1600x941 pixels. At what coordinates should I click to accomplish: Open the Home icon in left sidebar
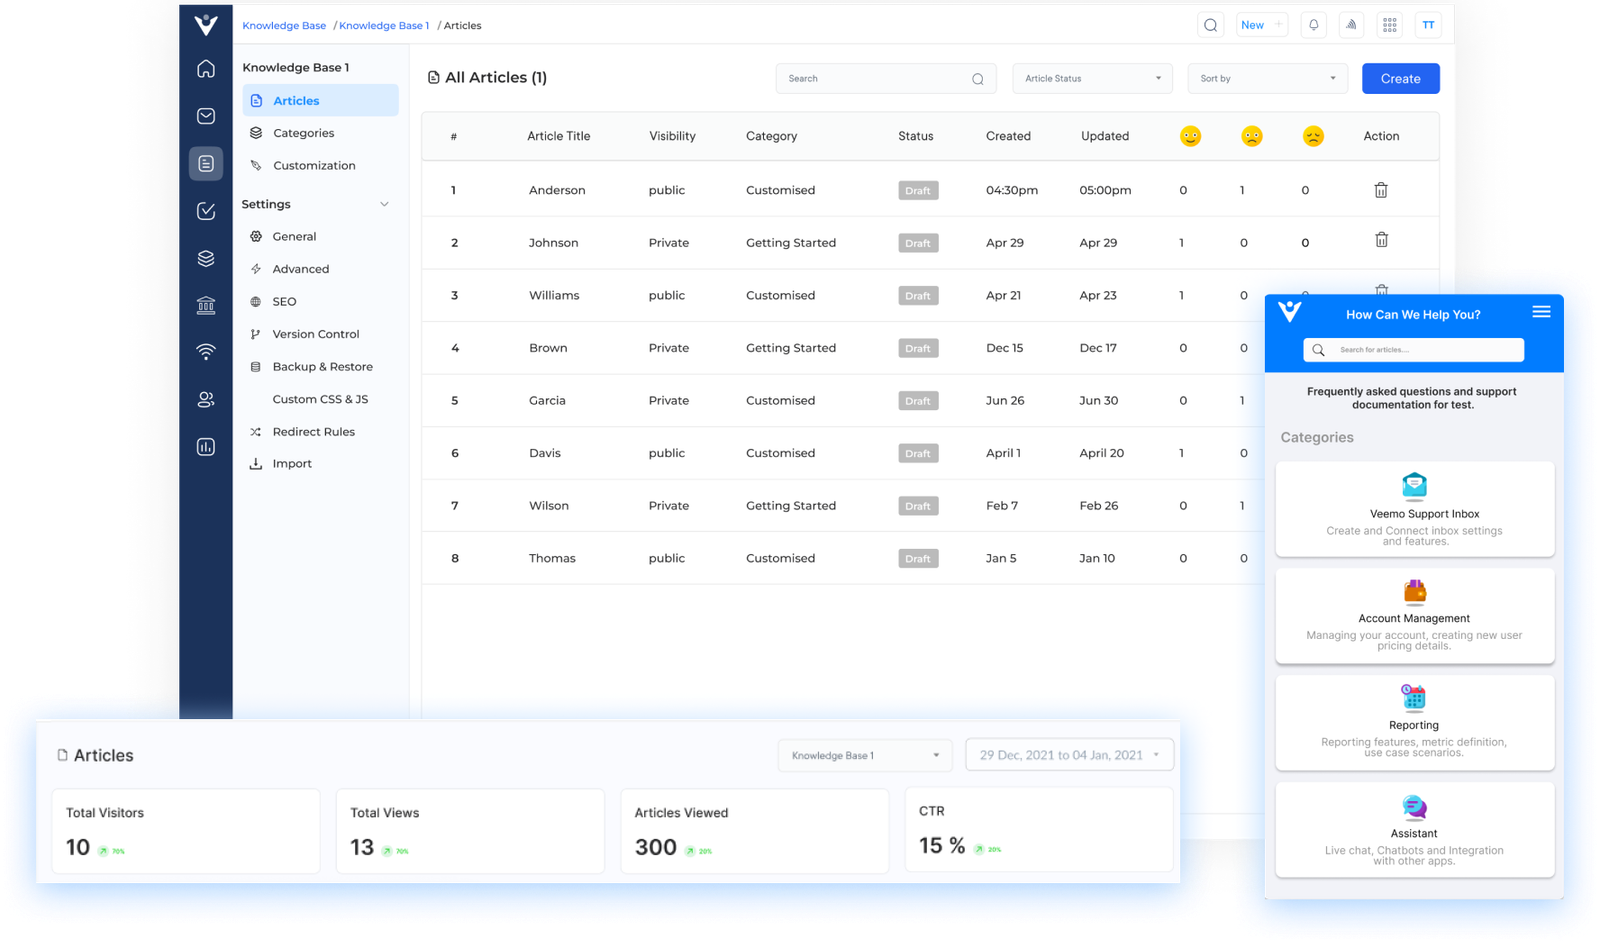[x=206, y=69]
